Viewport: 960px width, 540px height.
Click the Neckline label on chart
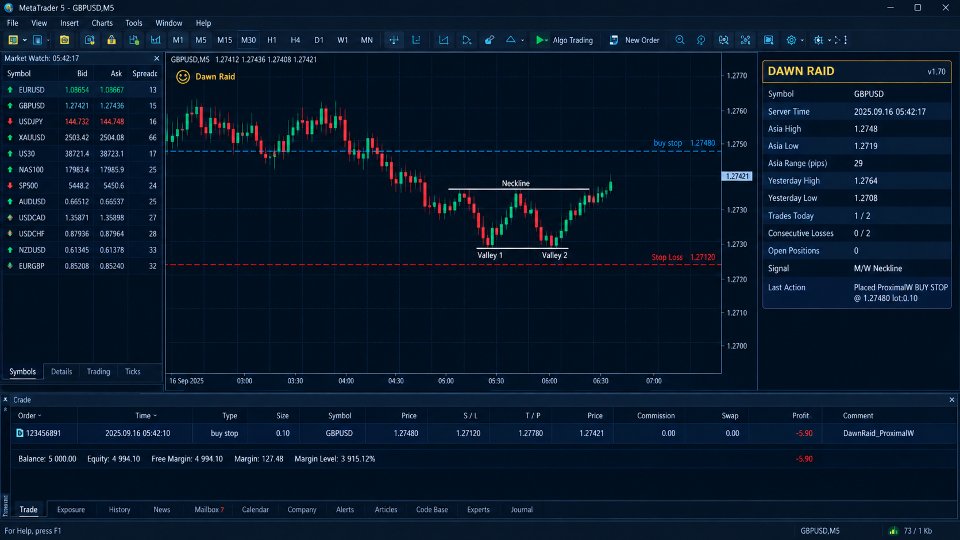pos(516,183)
